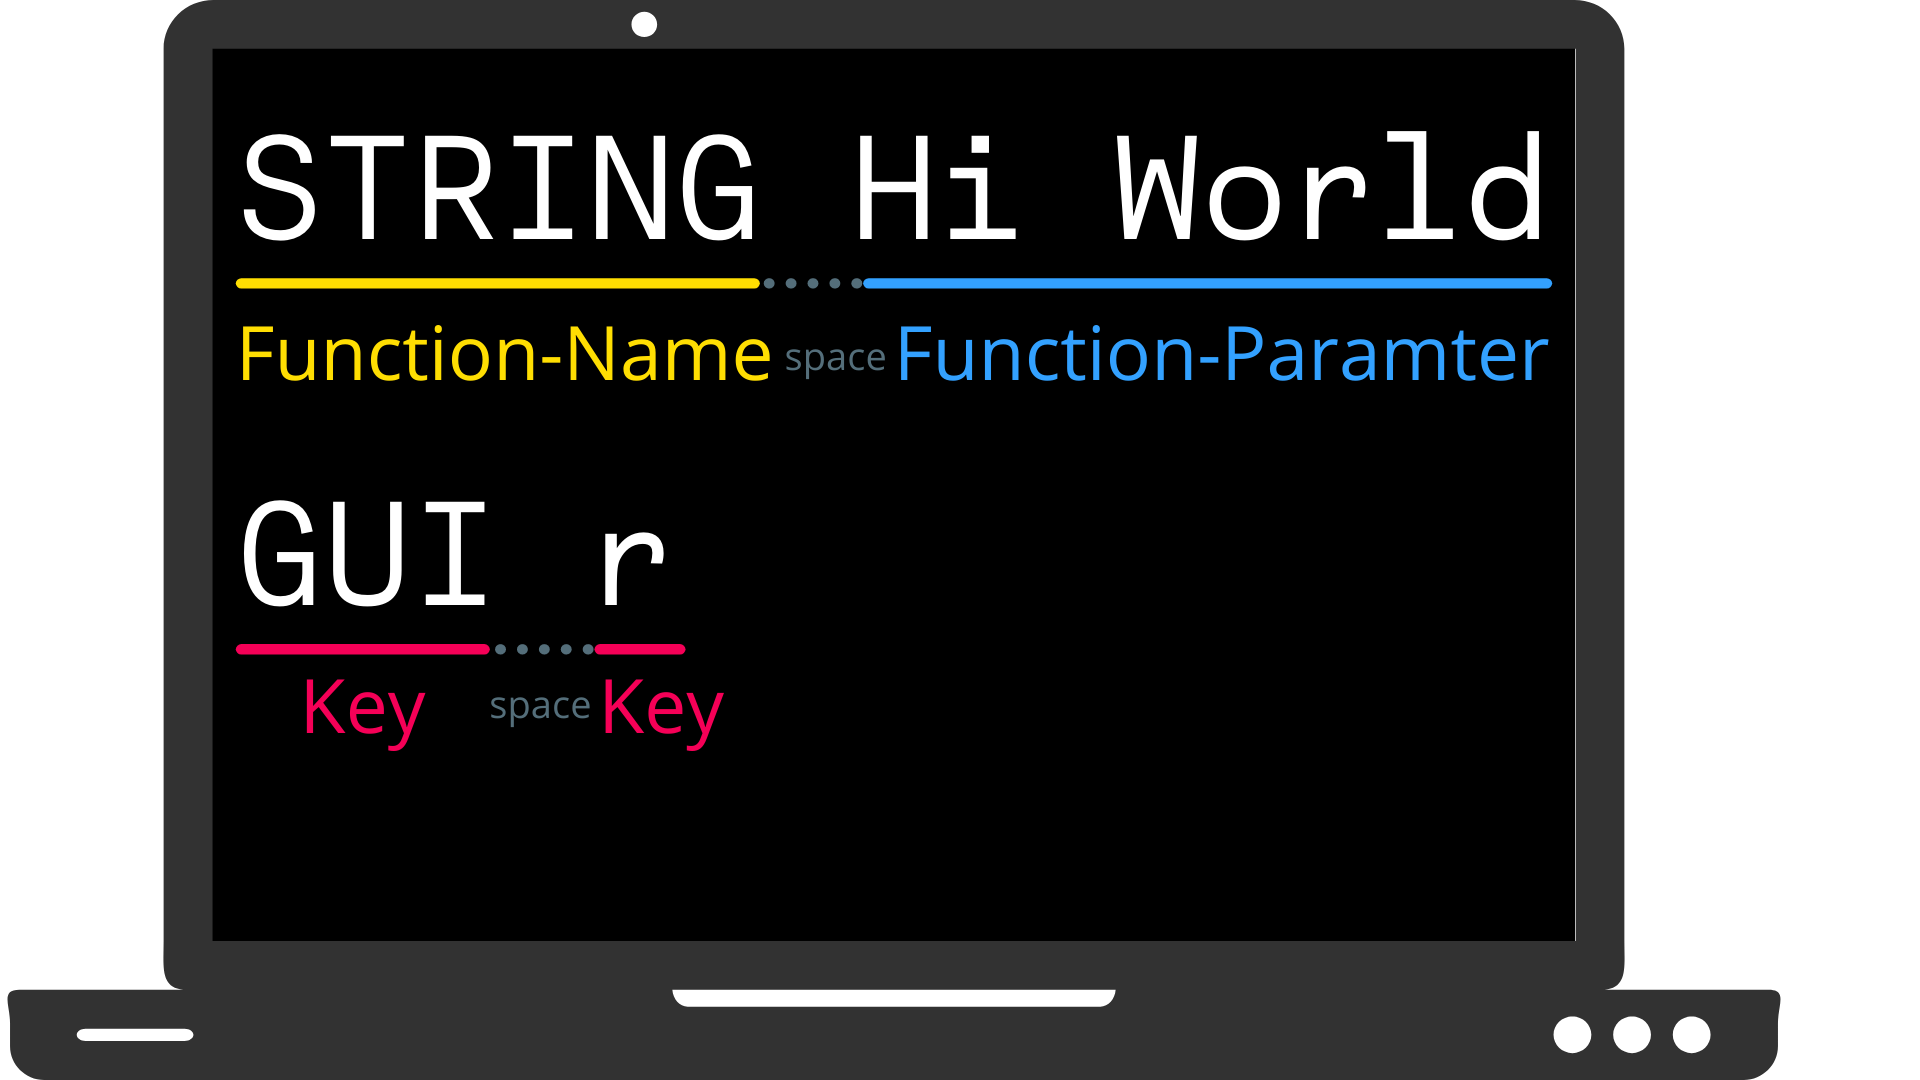Click the GUI text
The width and height of the screenshot is (1920, 1080).
click(x=364, y=555)
